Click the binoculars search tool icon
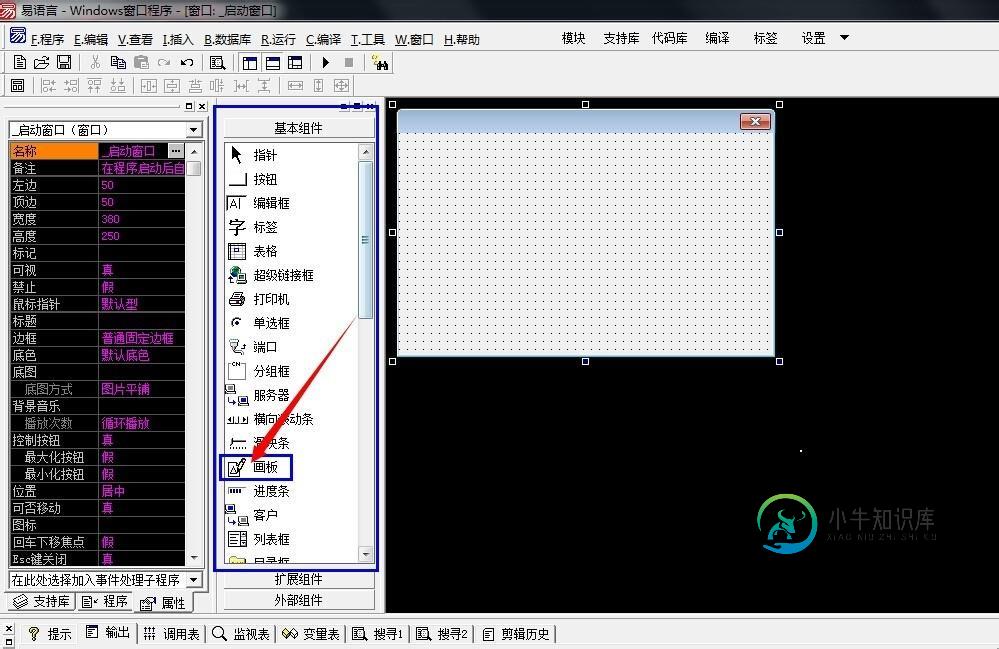999x649 pixels. click(x=380, y=62)
